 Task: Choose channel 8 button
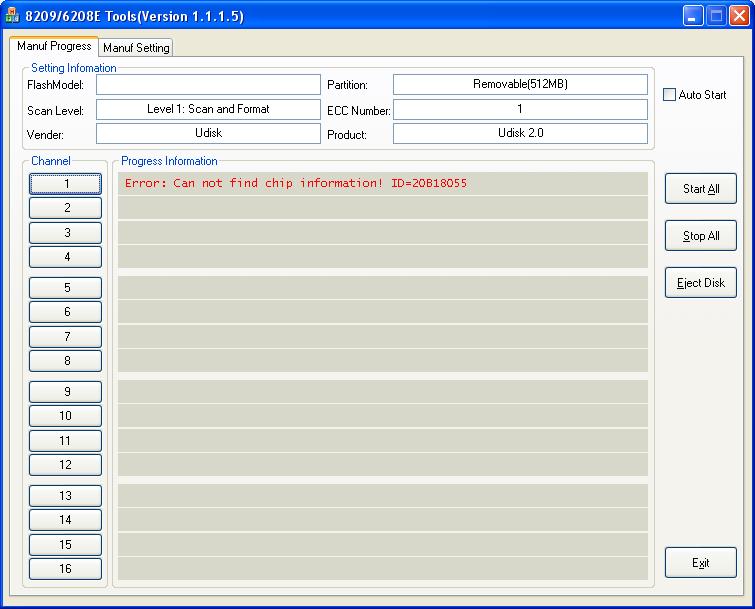pyautogui.click(x=66, y=361)
